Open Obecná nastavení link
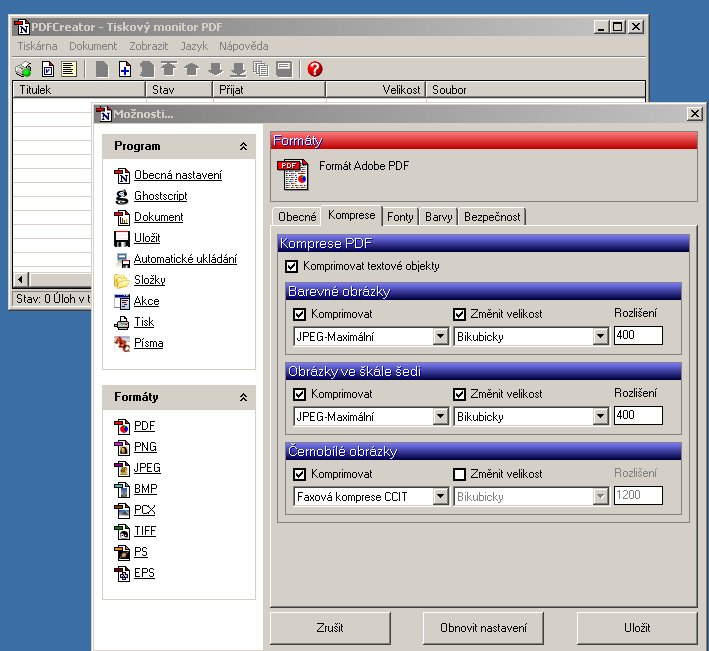Image resolution: width=709 pixels, height=651 pixels. click(x=178, y=175)
